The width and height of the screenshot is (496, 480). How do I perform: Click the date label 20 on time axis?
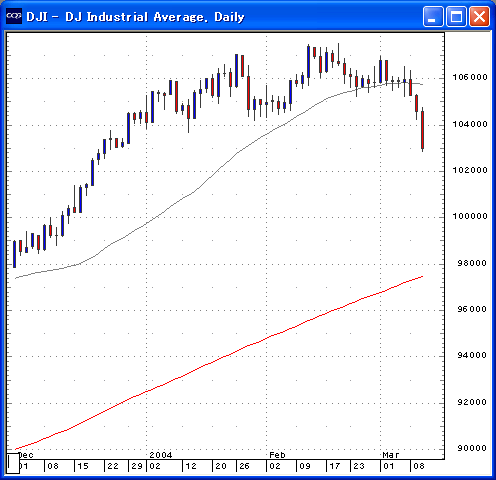coord(221,466)
